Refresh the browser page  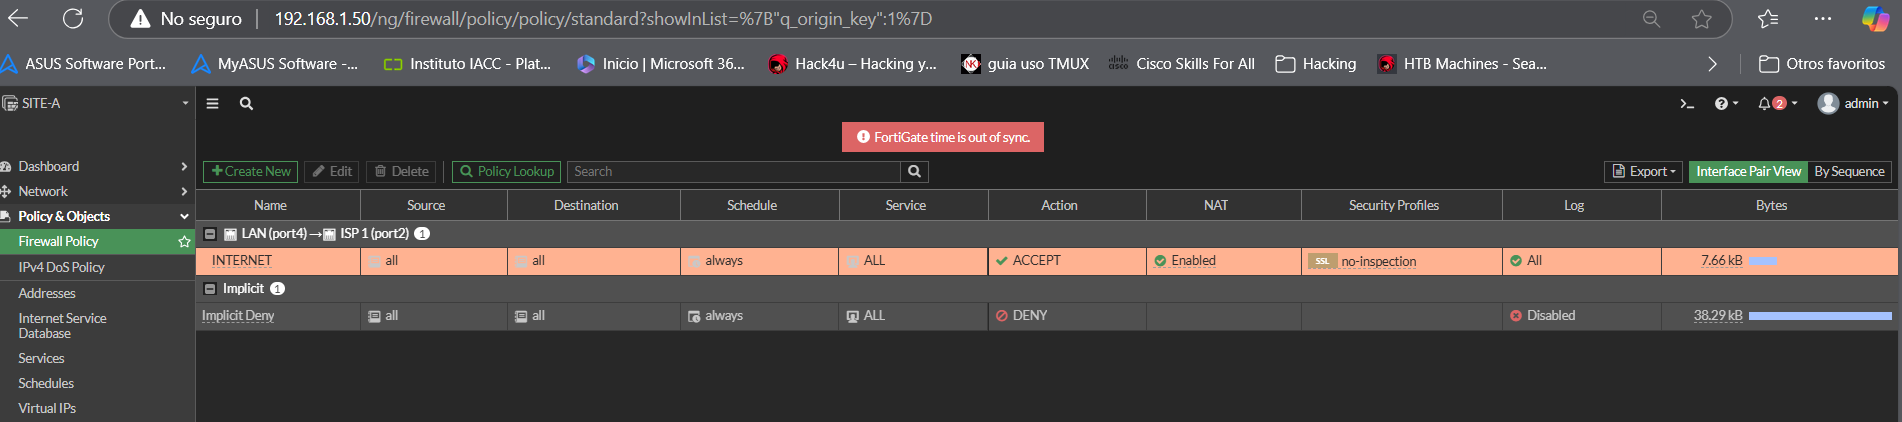pyautogui.click(x=73, y=19)
